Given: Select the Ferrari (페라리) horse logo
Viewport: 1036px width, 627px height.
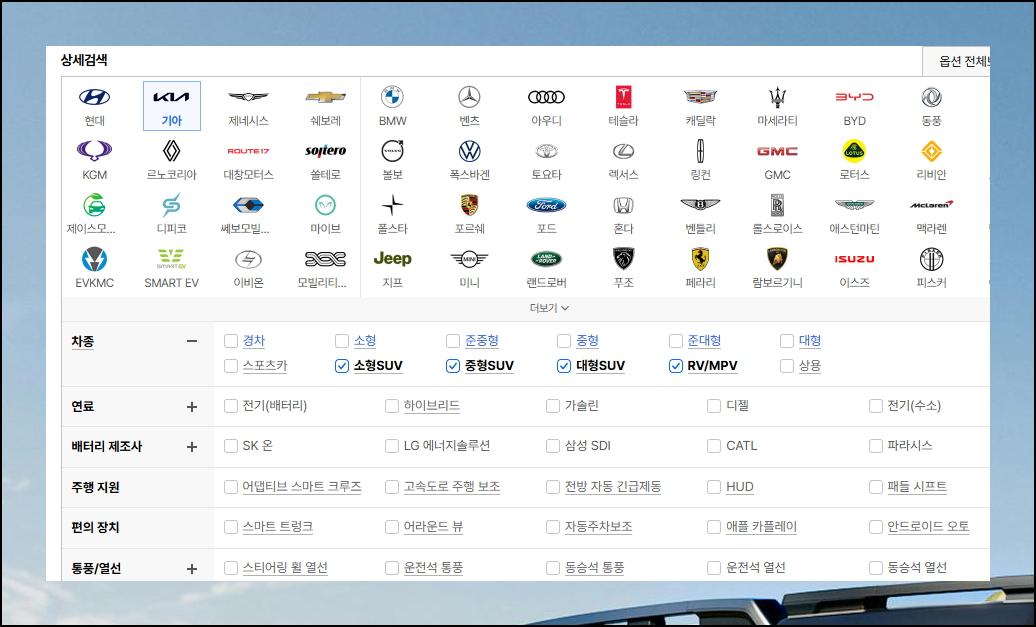Looking at the screenshot, I should (x=700, y=259).
